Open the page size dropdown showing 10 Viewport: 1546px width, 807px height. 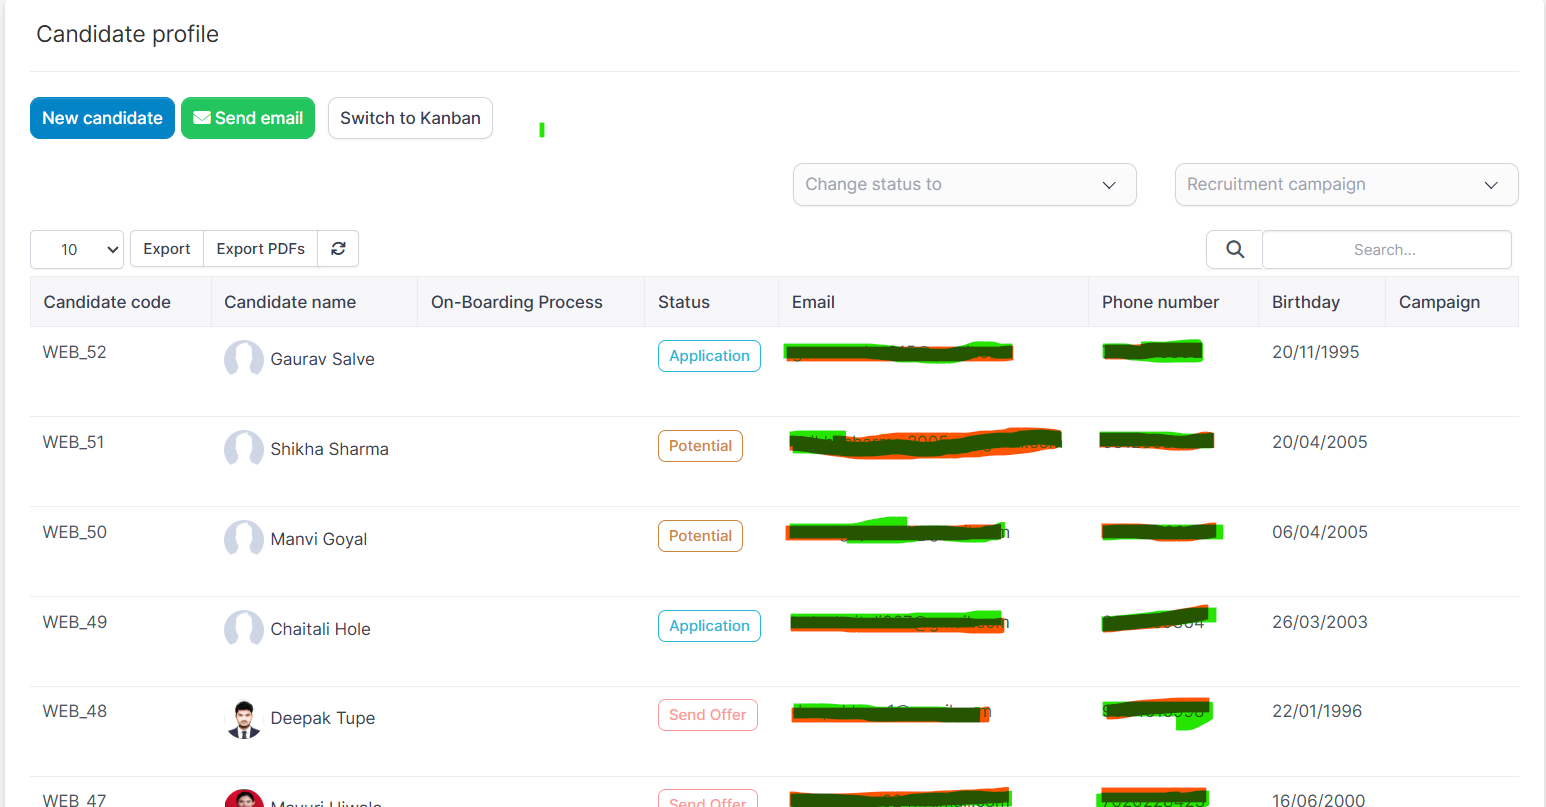coord(77,250)
